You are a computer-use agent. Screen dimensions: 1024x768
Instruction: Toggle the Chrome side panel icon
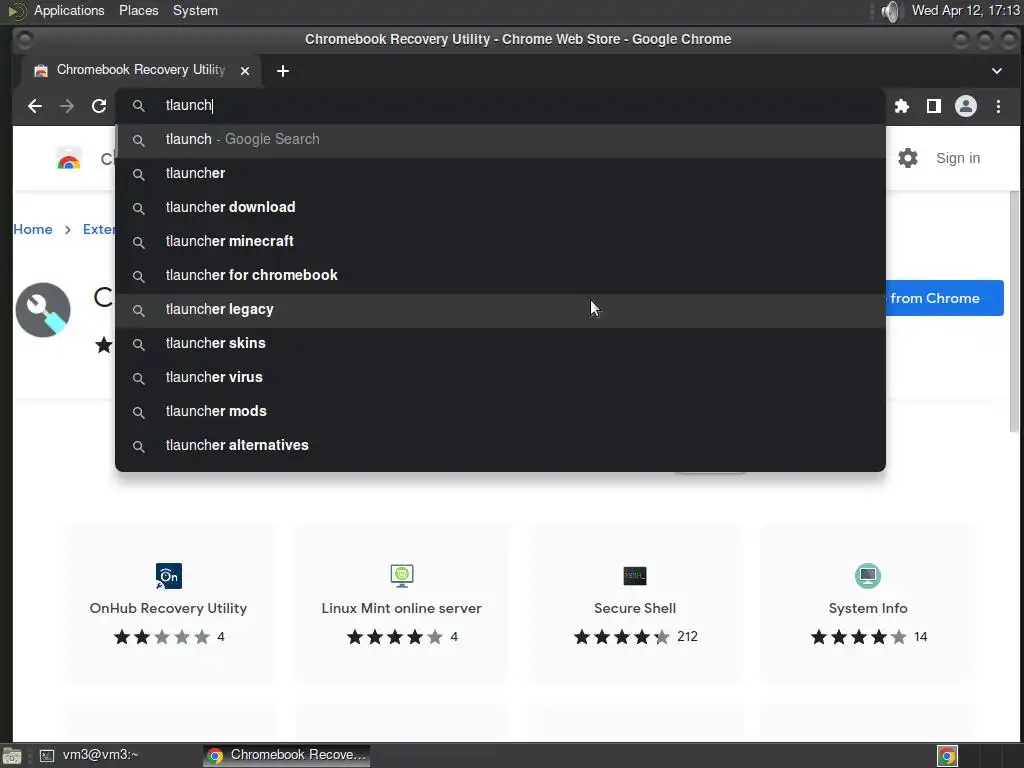[x=934, y=106]
